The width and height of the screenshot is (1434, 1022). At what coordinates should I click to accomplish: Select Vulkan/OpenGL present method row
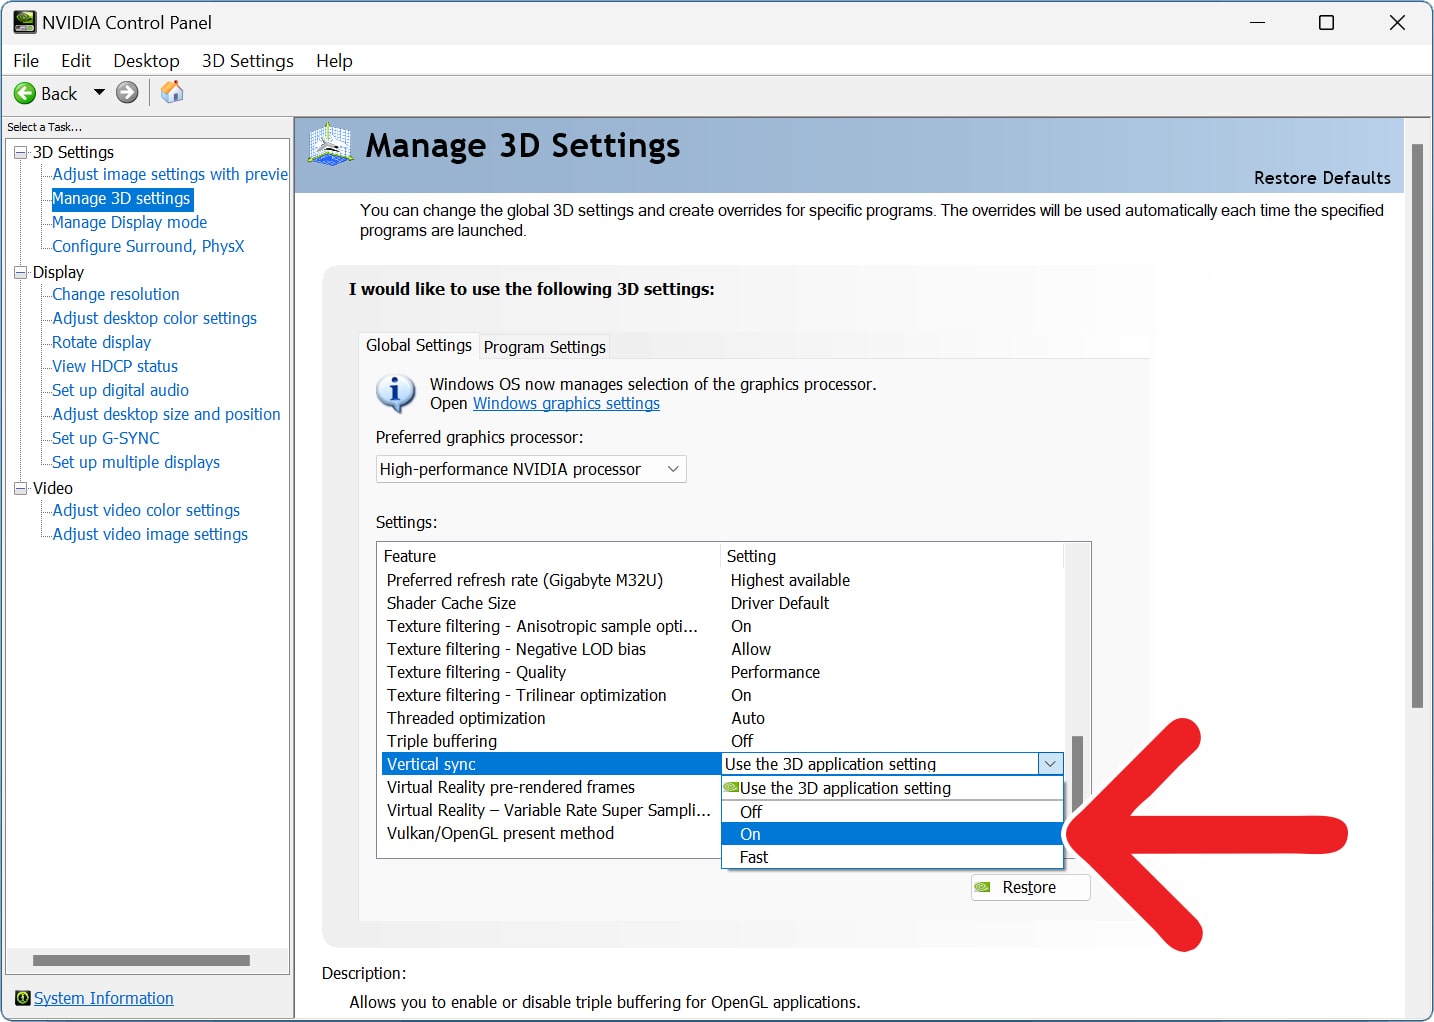(x=551, y=833)
